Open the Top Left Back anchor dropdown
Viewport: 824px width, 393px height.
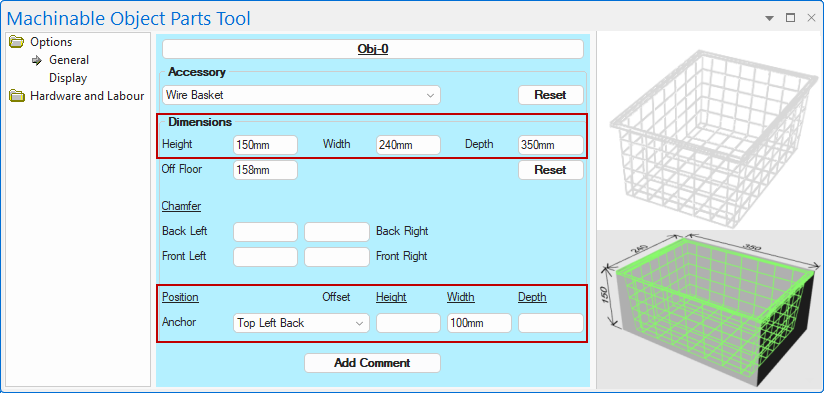301,323
